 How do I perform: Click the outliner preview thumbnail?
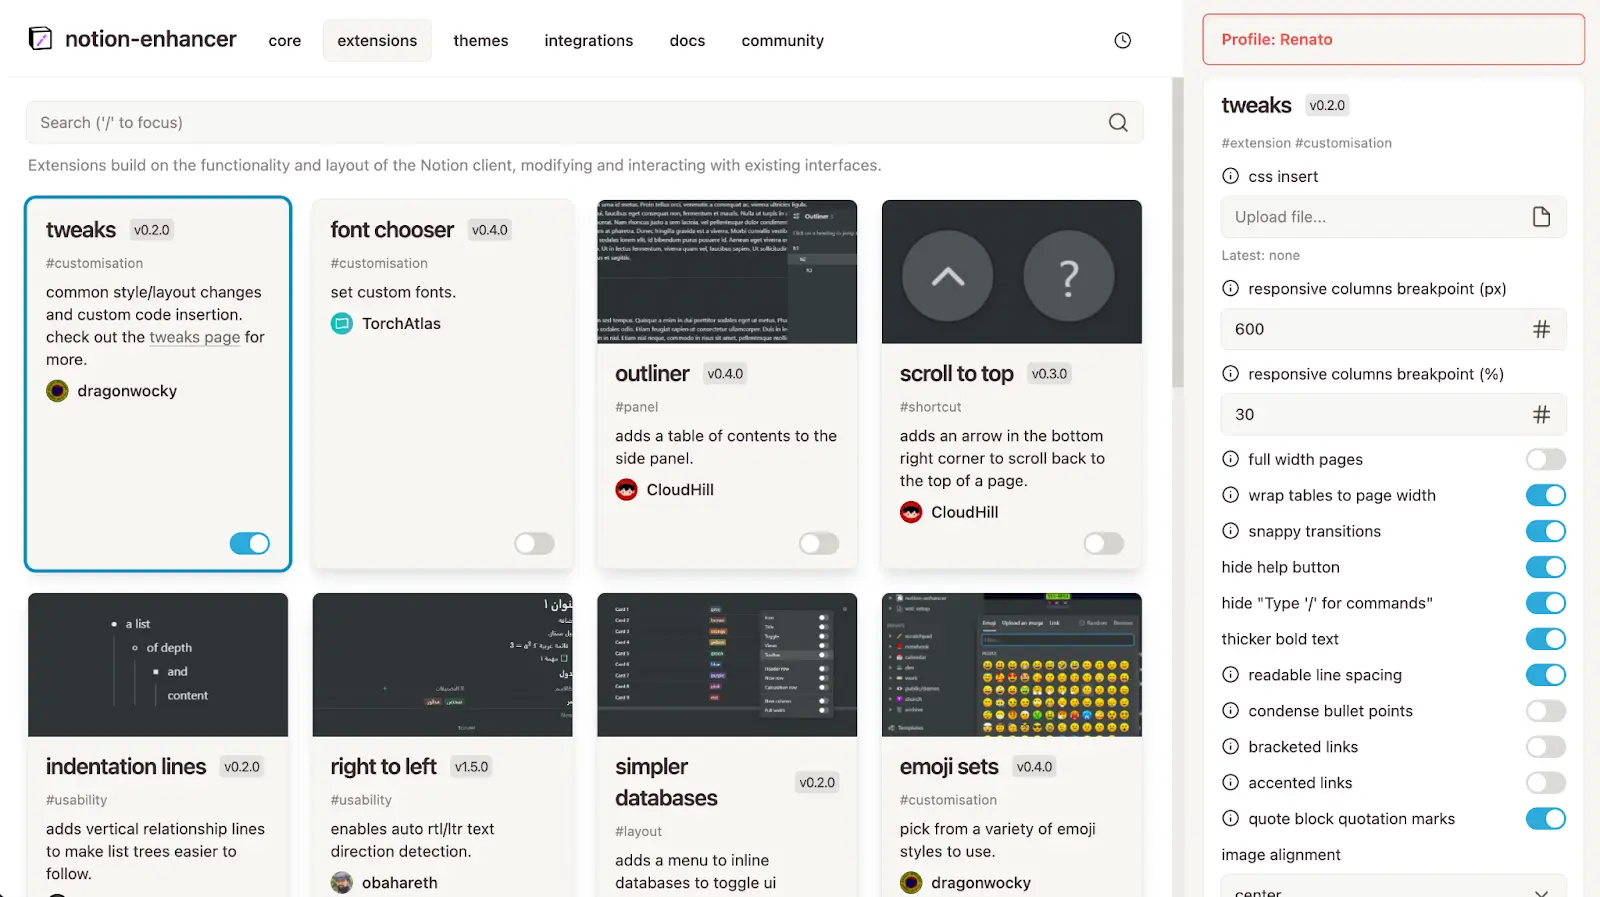click(727, 271)
